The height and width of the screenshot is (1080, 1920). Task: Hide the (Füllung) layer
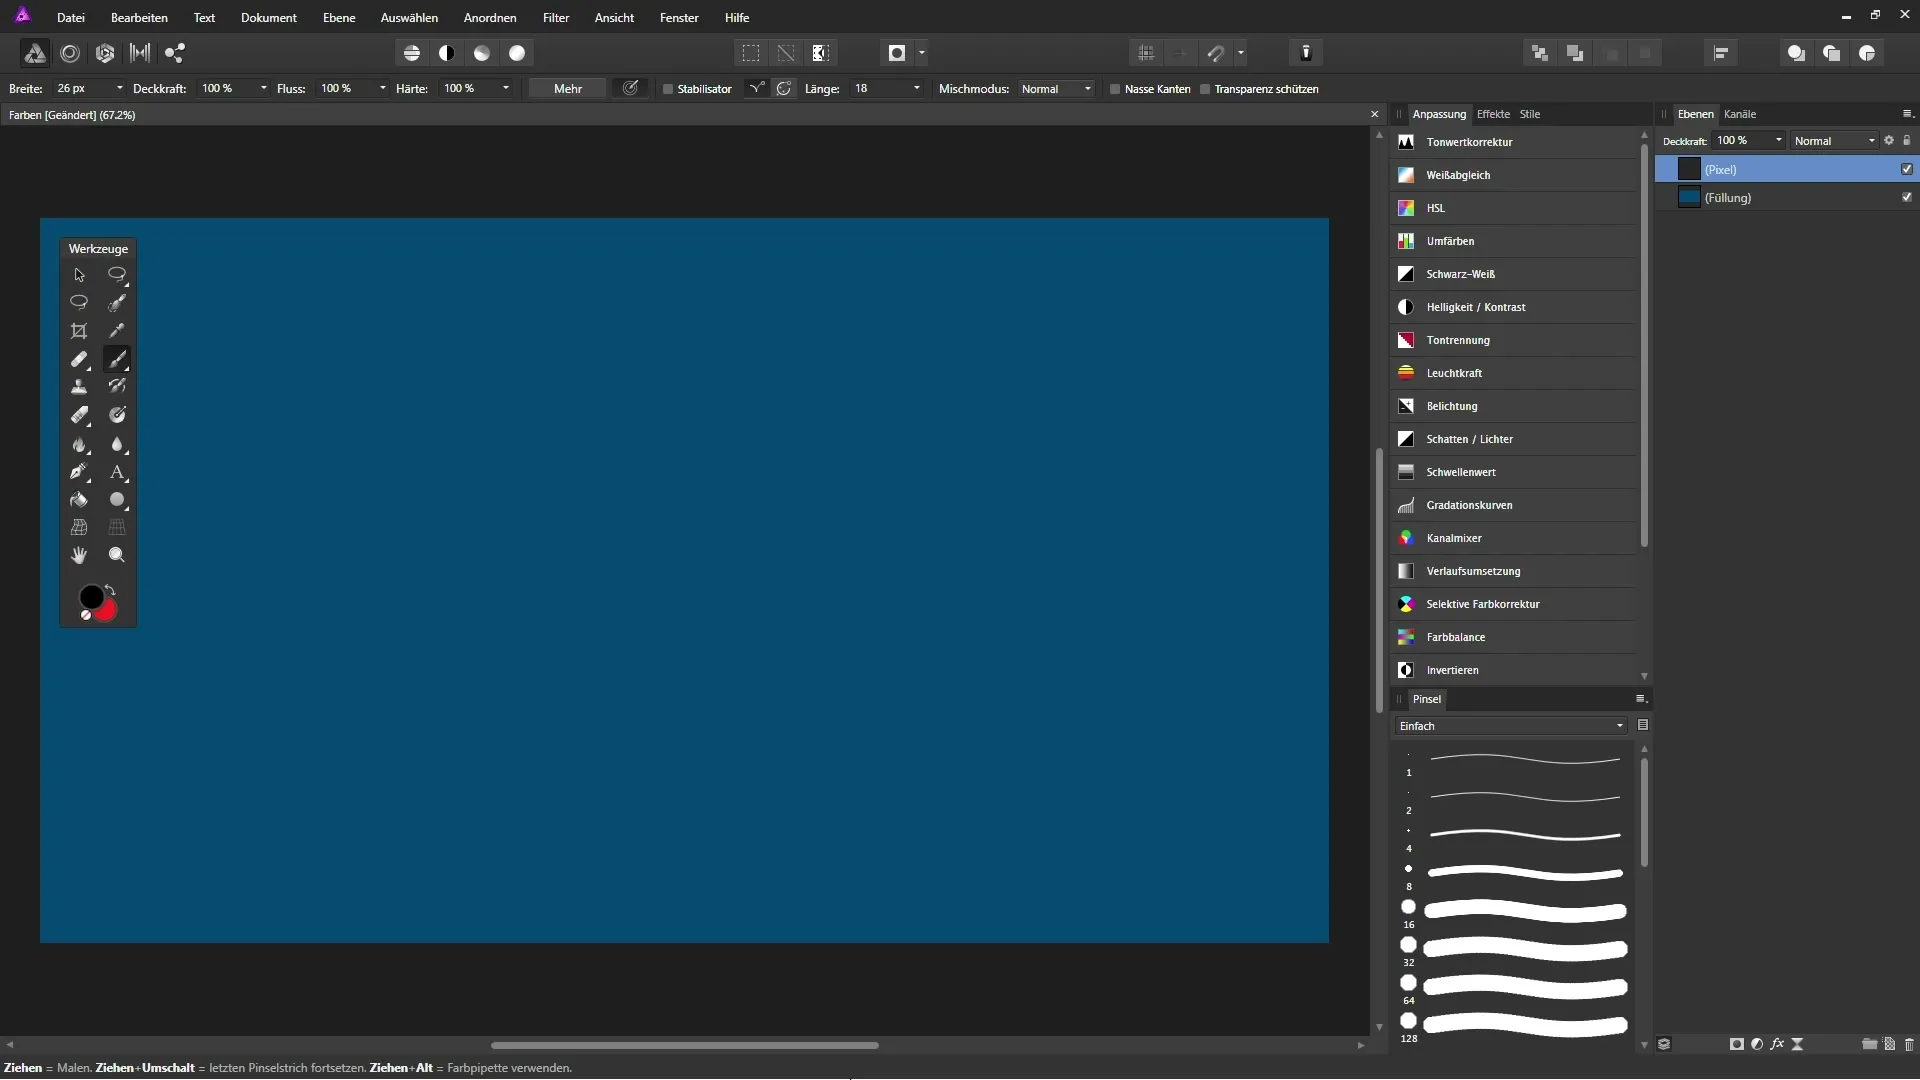pos(1906,198)
